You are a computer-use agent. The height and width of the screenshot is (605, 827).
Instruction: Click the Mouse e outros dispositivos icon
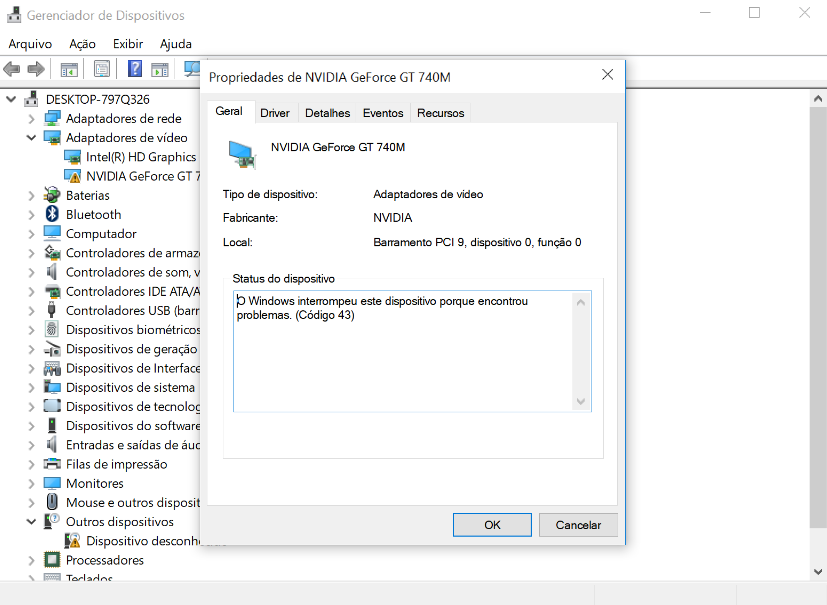pos(52,502)
